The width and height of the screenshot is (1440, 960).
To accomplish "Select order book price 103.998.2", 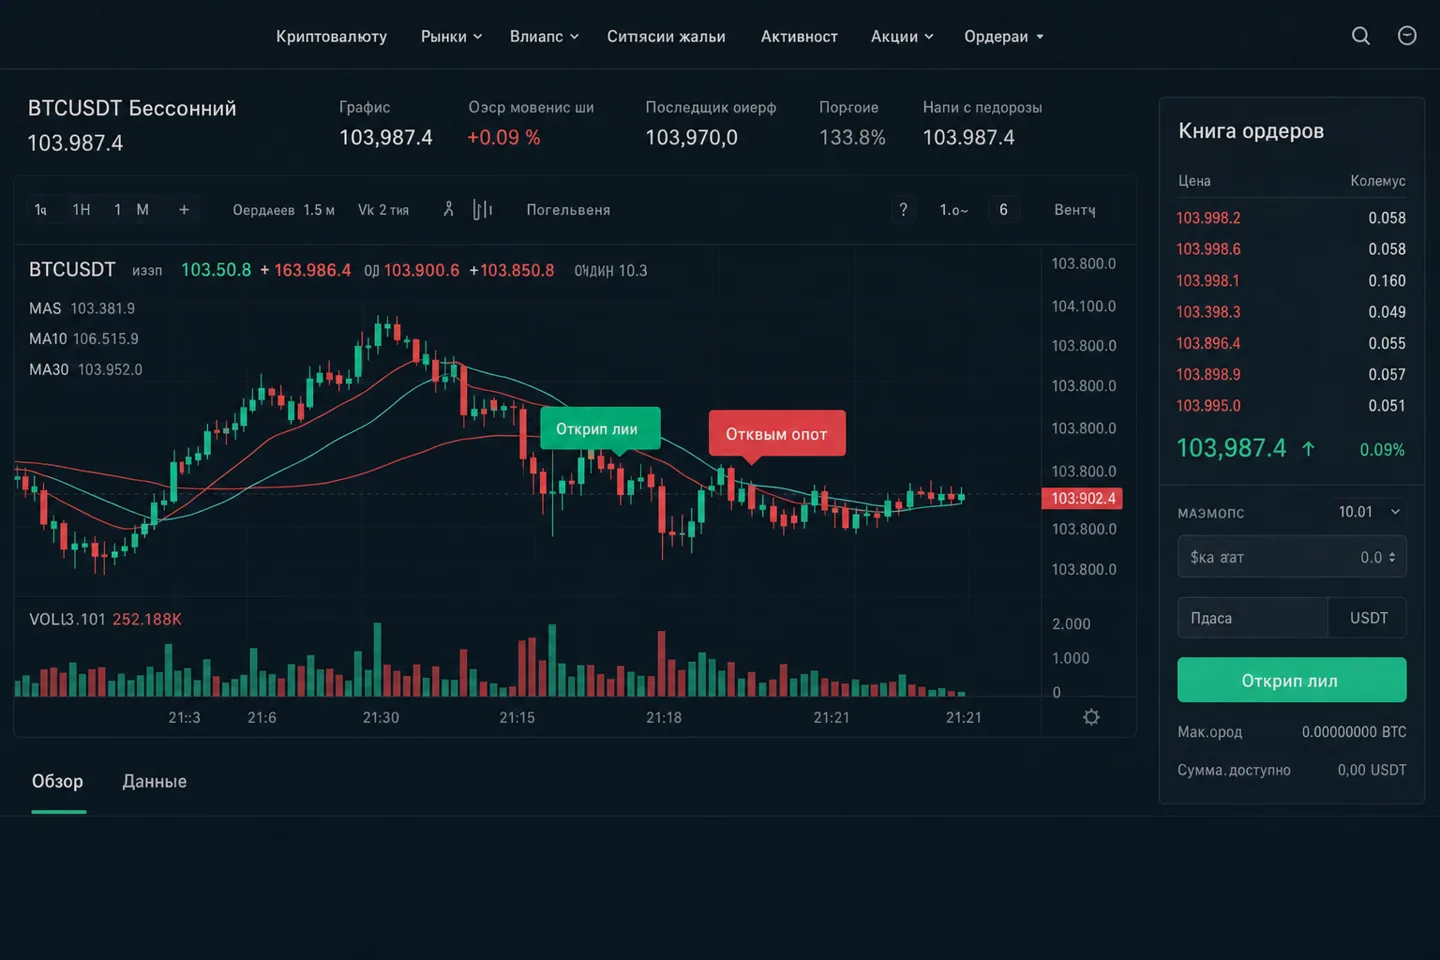I will click(x=1208, y=218).
